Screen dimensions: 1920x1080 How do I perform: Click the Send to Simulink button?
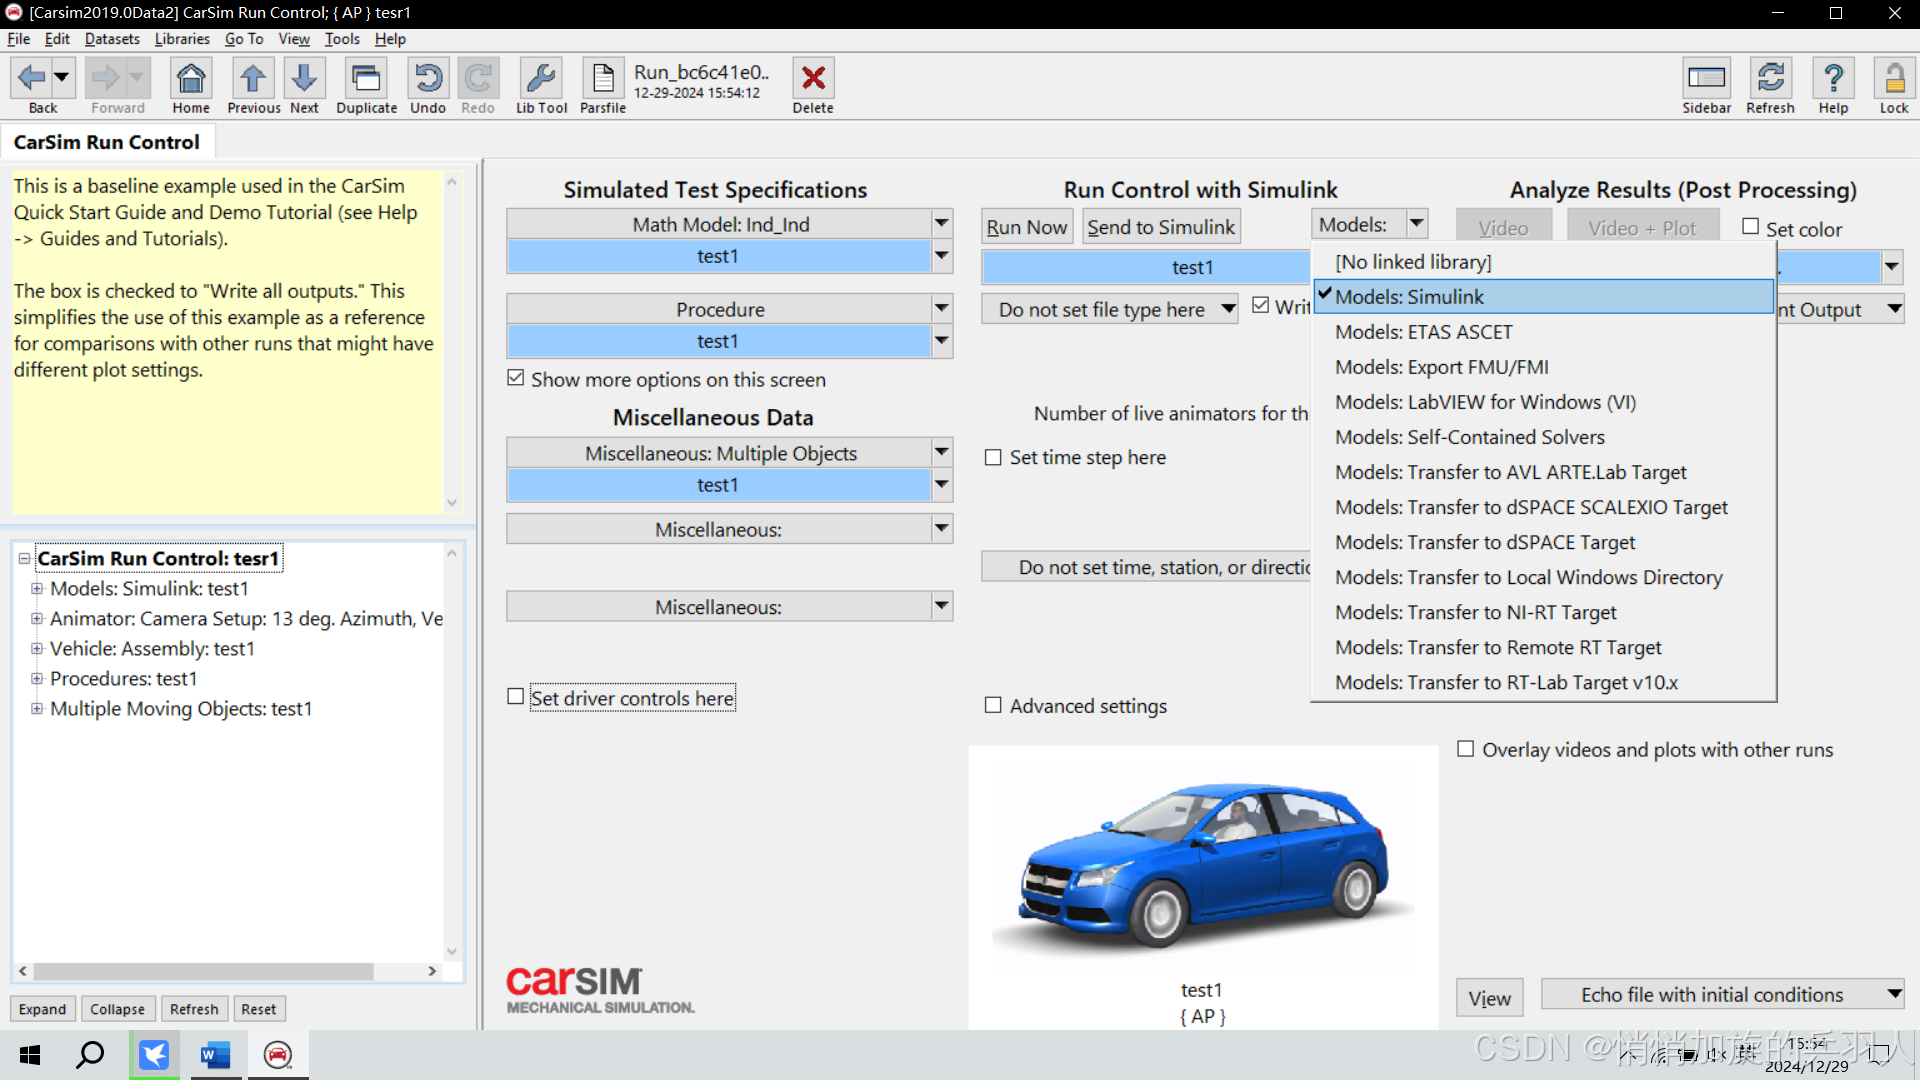[1161, 227]
